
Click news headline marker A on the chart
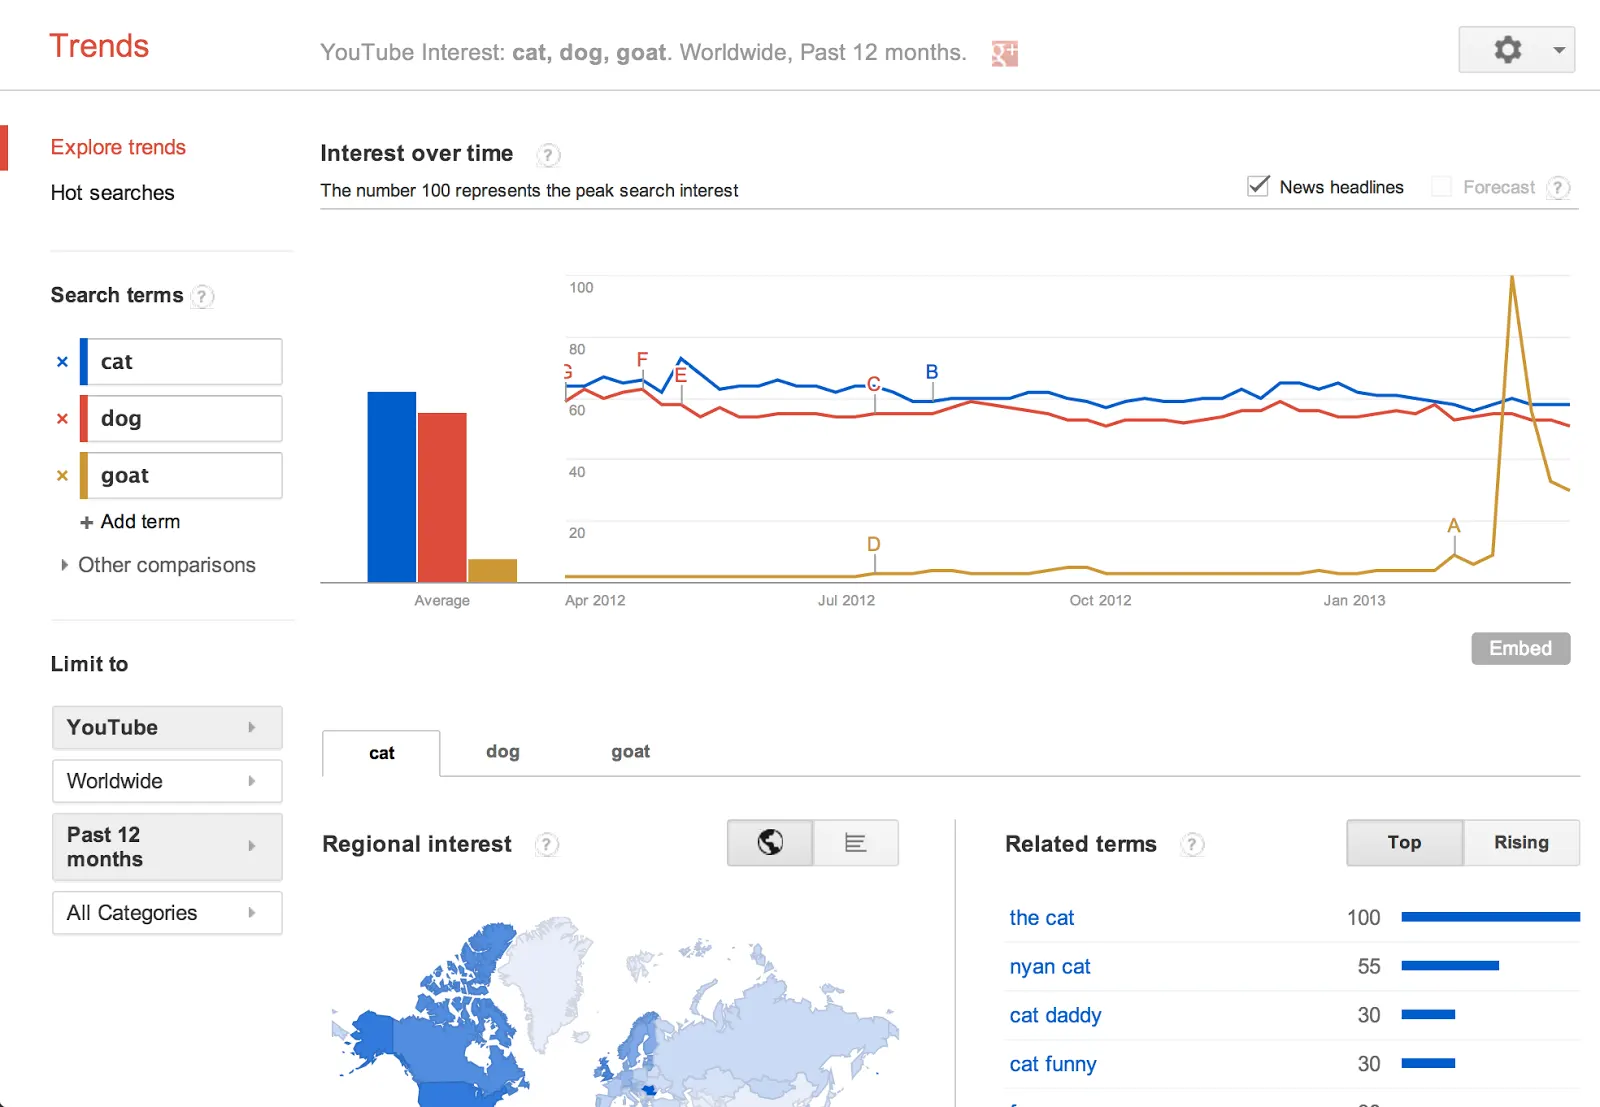tap(1453, 524)
